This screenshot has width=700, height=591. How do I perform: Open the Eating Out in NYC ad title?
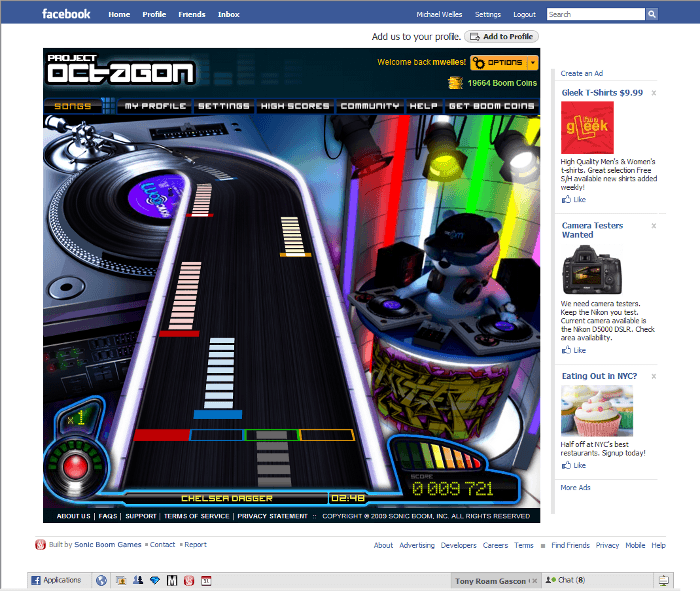599,376
